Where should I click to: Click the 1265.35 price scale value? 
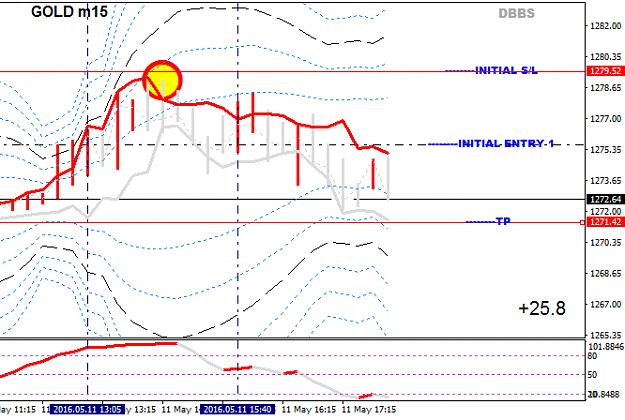605,335
